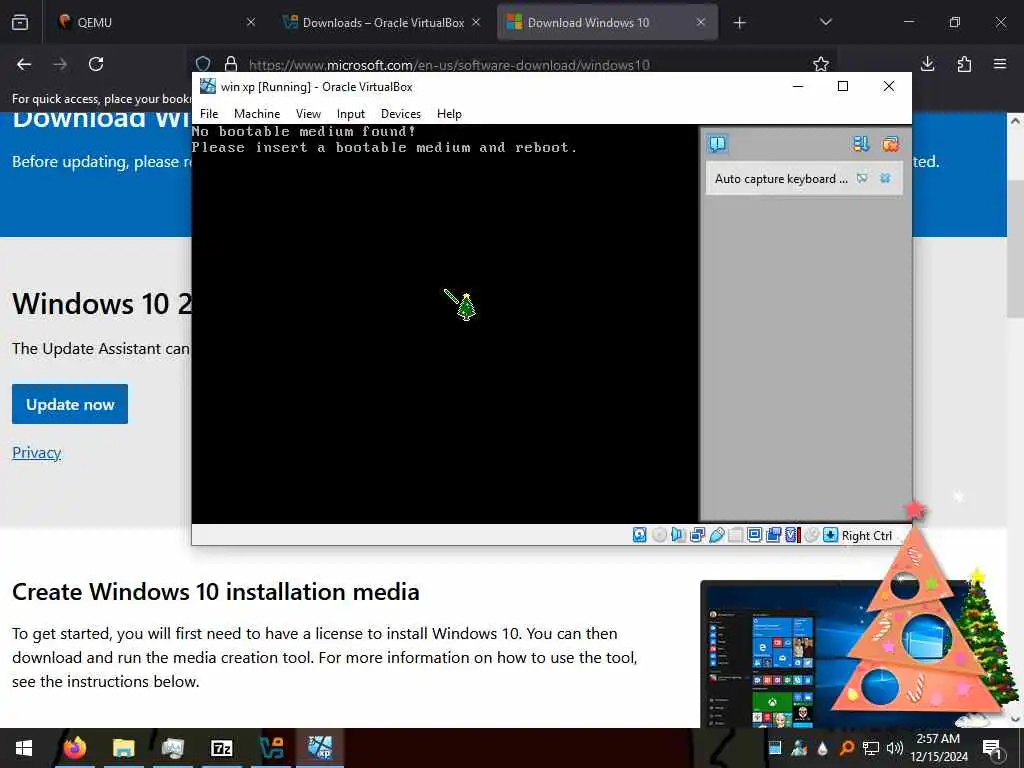This screenshot has width=1024, height=768.
Task: Select the Download Windows 10 tab
Action: point(607,22)
